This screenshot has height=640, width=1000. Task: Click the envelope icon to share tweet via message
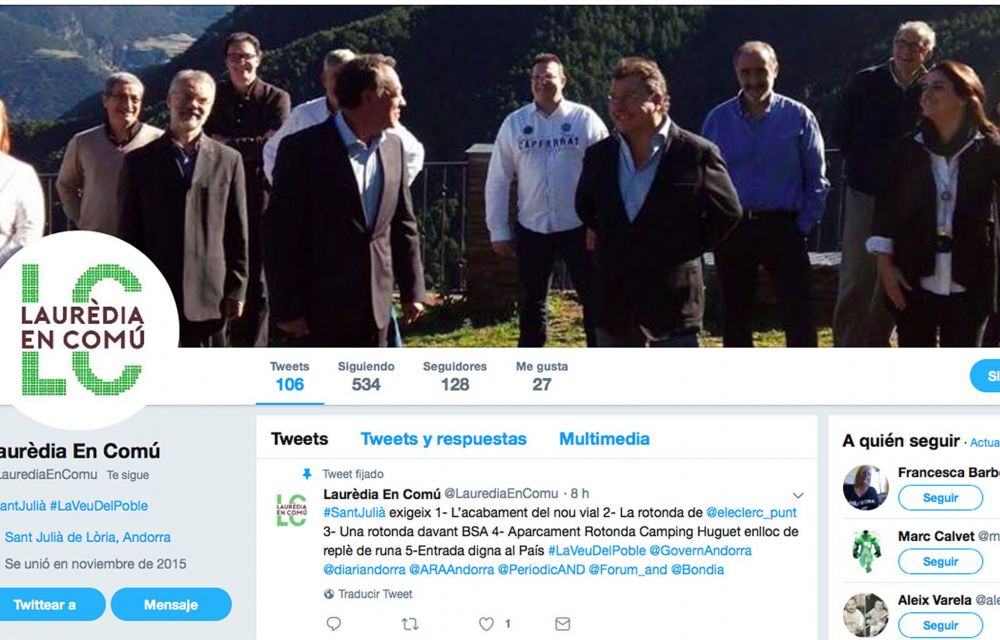pyautogui.click(x=562, y=624)
